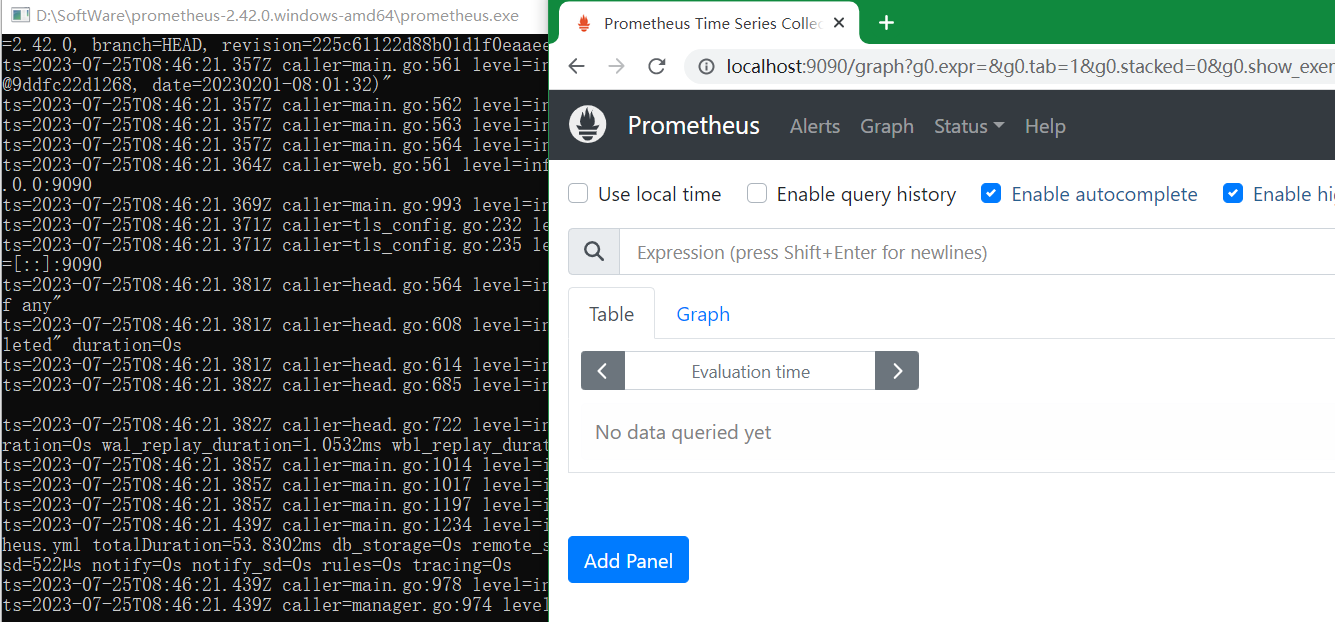Screen dimensions: 1335x622
Task: Click the site info icon in address bar
Action: click(x=706, y=67)
